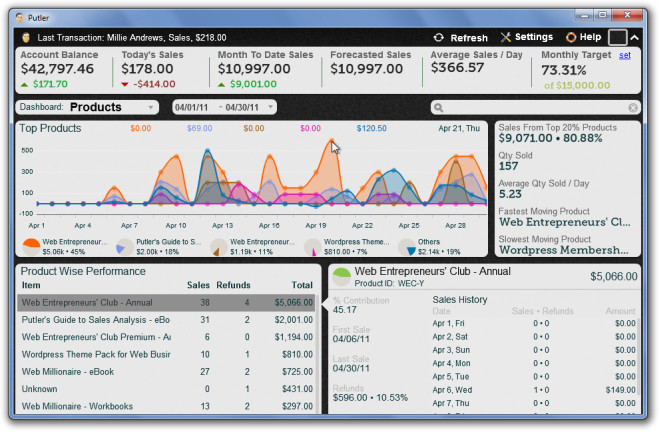Click red down arrow under Today's Sales
This screenshot has height=432, width=660.
click(125, 85)
